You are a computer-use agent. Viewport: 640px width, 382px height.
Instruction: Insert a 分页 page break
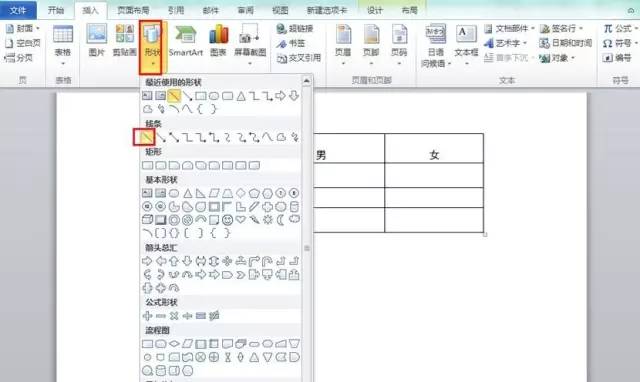coord(19,58)
